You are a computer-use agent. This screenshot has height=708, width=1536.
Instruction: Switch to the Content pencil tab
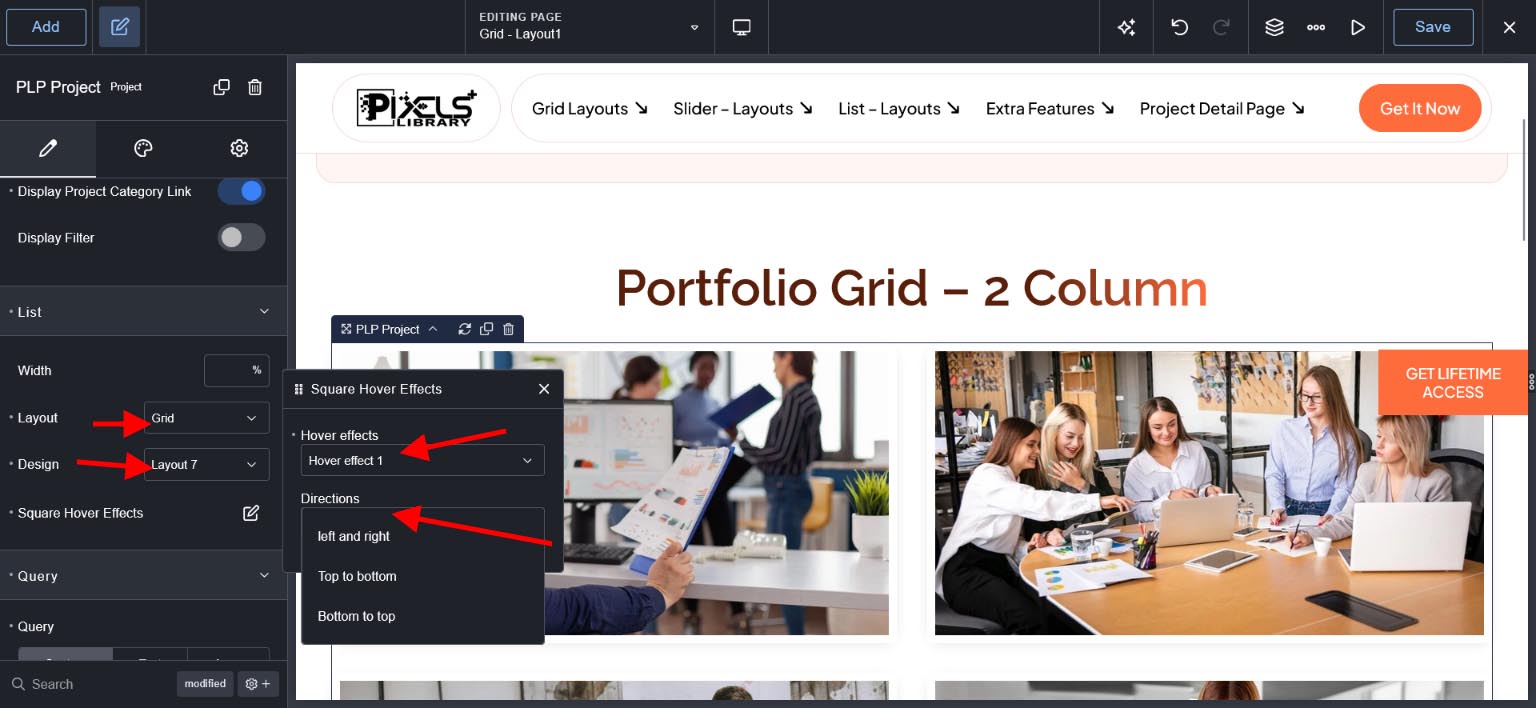point(48,148)
